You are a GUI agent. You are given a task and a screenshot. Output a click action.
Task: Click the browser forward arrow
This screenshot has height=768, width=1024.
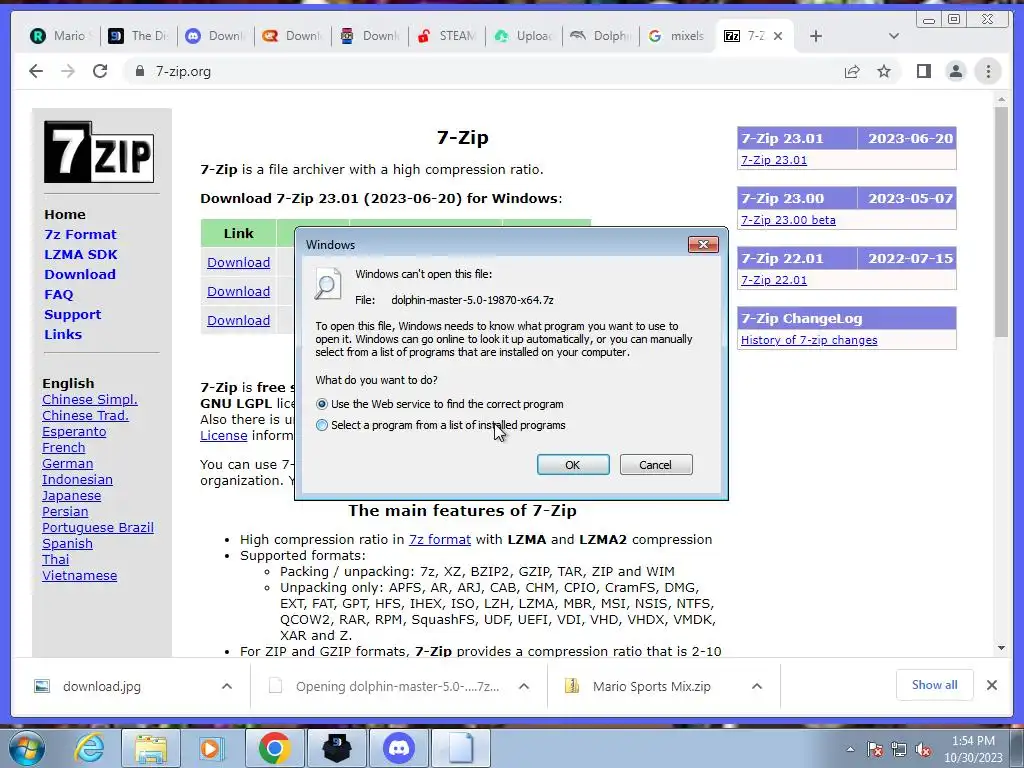68,71
